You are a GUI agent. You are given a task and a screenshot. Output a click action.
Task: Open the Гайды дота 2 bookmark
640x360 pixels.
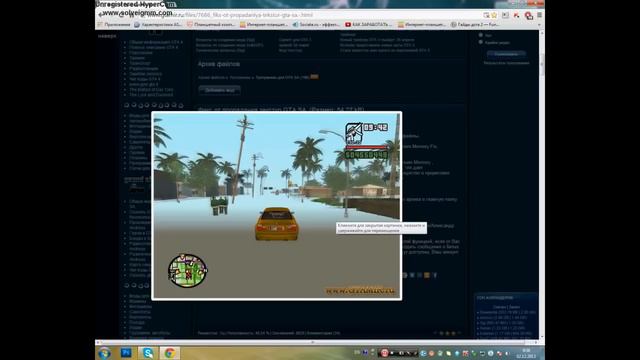(x=474, y=25)
